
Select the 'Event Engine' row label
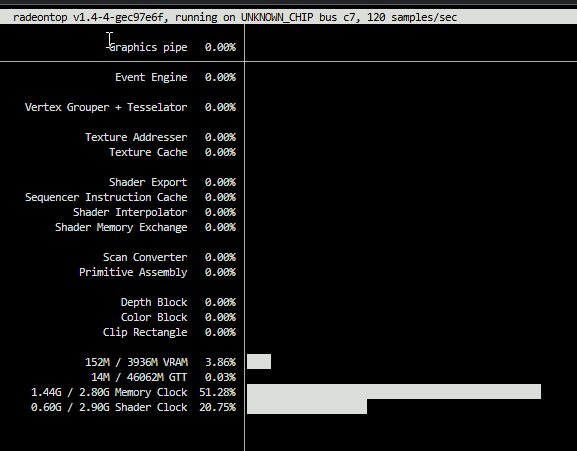pyautogui.click(x=151, y=77)
